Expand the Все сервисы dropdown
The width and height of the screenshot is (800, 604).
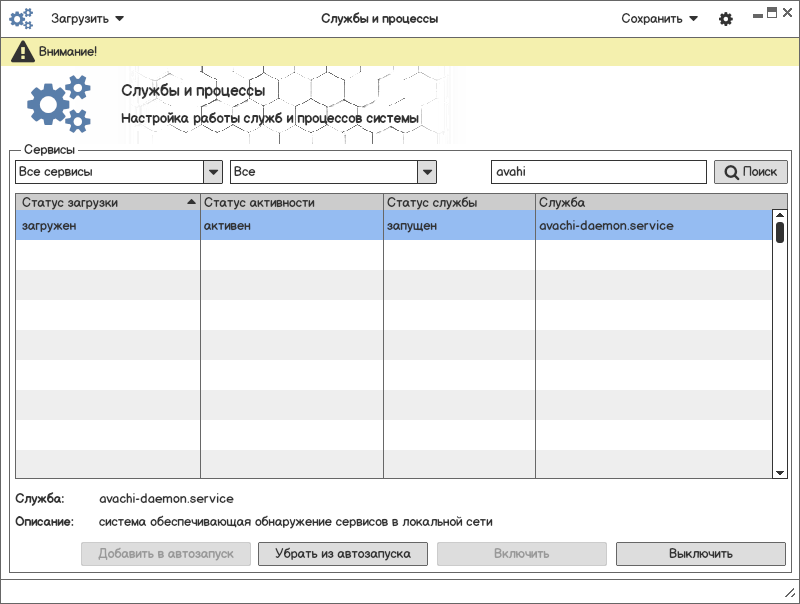point(211,172)
